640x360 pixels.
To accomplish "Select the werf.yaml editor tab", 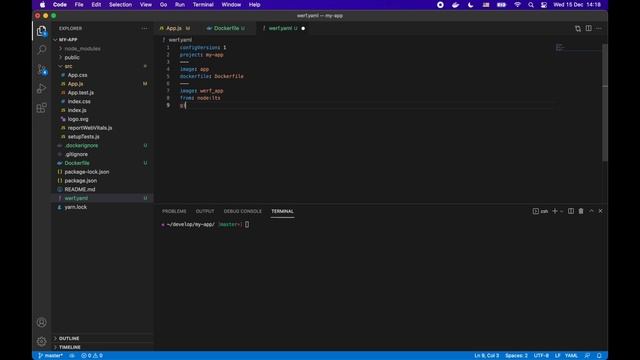I will click(280, 29).
